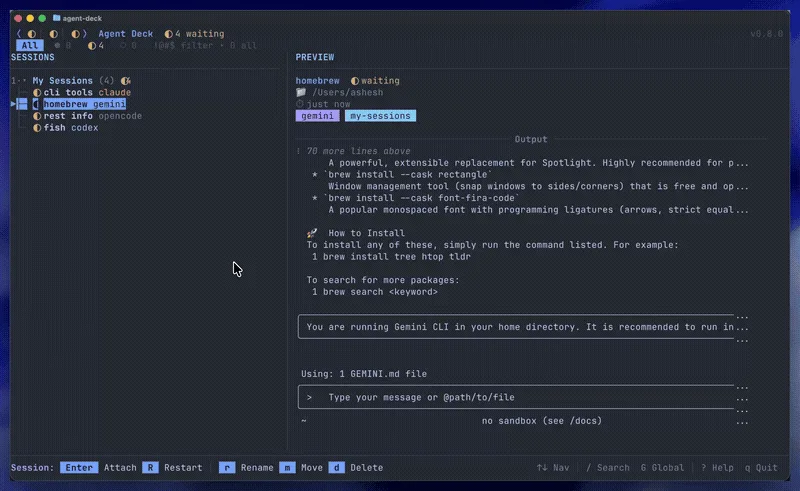Click 'Using: 1 GEMINI.md file' text
800x491 pixels.
[x=364, y=374]
